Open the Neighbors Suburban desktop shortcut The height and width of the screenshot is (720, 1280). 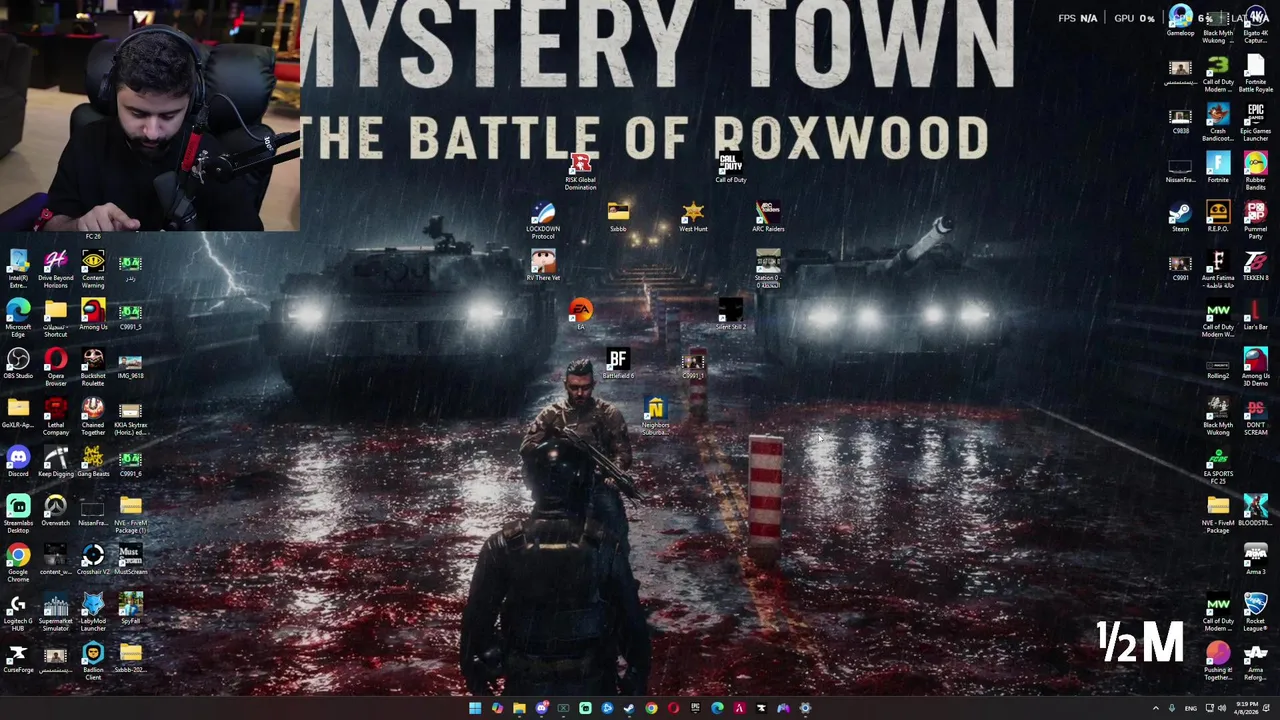(655, 417)
